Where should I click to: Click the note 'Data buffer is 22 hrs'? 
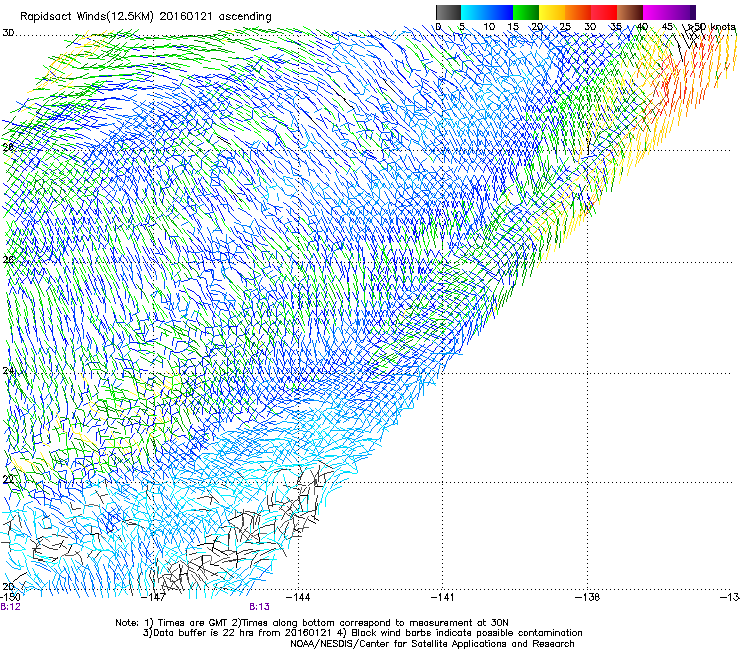[x=206, y=633]
